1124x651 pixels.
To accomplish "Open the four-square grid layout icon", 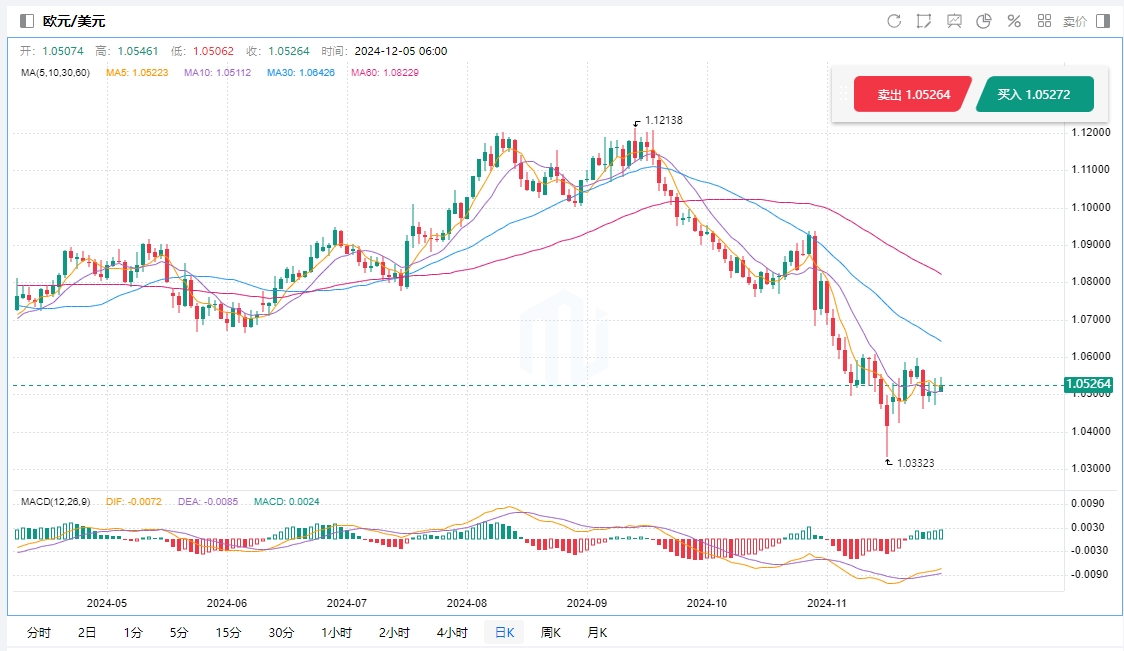I will (x=1044, y=21).
